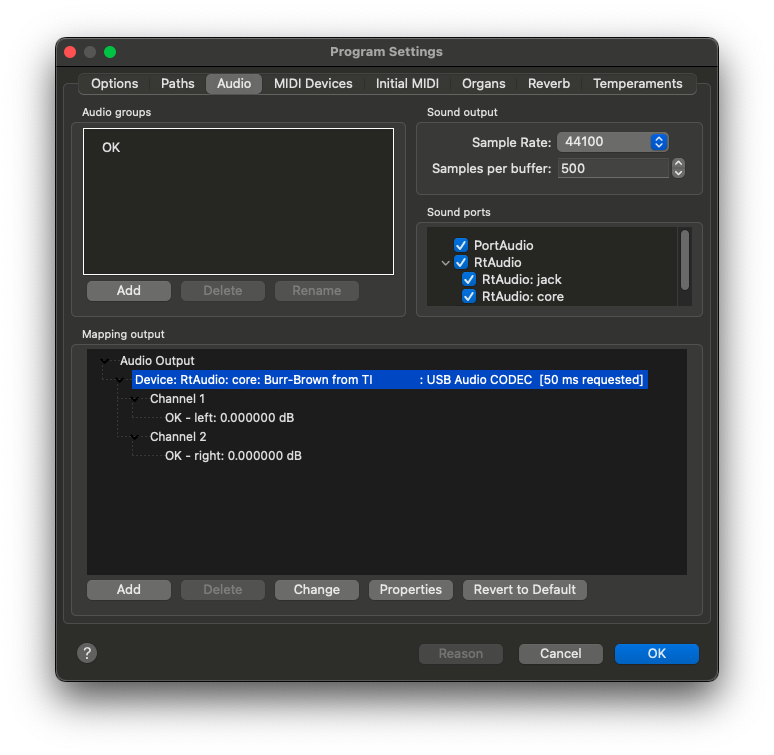Viewport: 774px width, 755px height.
Task: Collapse the Audio Output tree node
Action: (x=105, y=361)
